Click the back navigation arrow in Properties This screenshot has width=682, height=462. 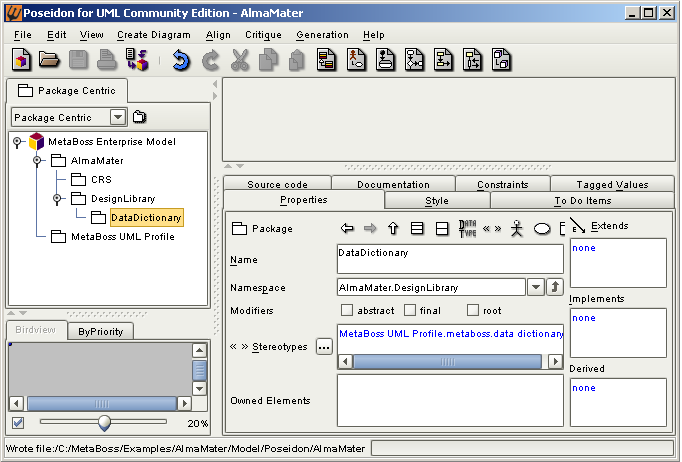pos(347,228)
